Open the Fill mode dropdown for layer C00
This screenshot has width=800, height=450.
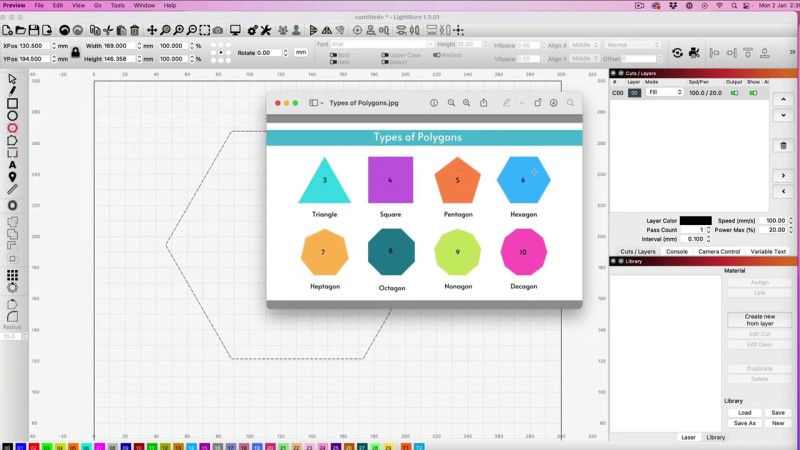664,92
